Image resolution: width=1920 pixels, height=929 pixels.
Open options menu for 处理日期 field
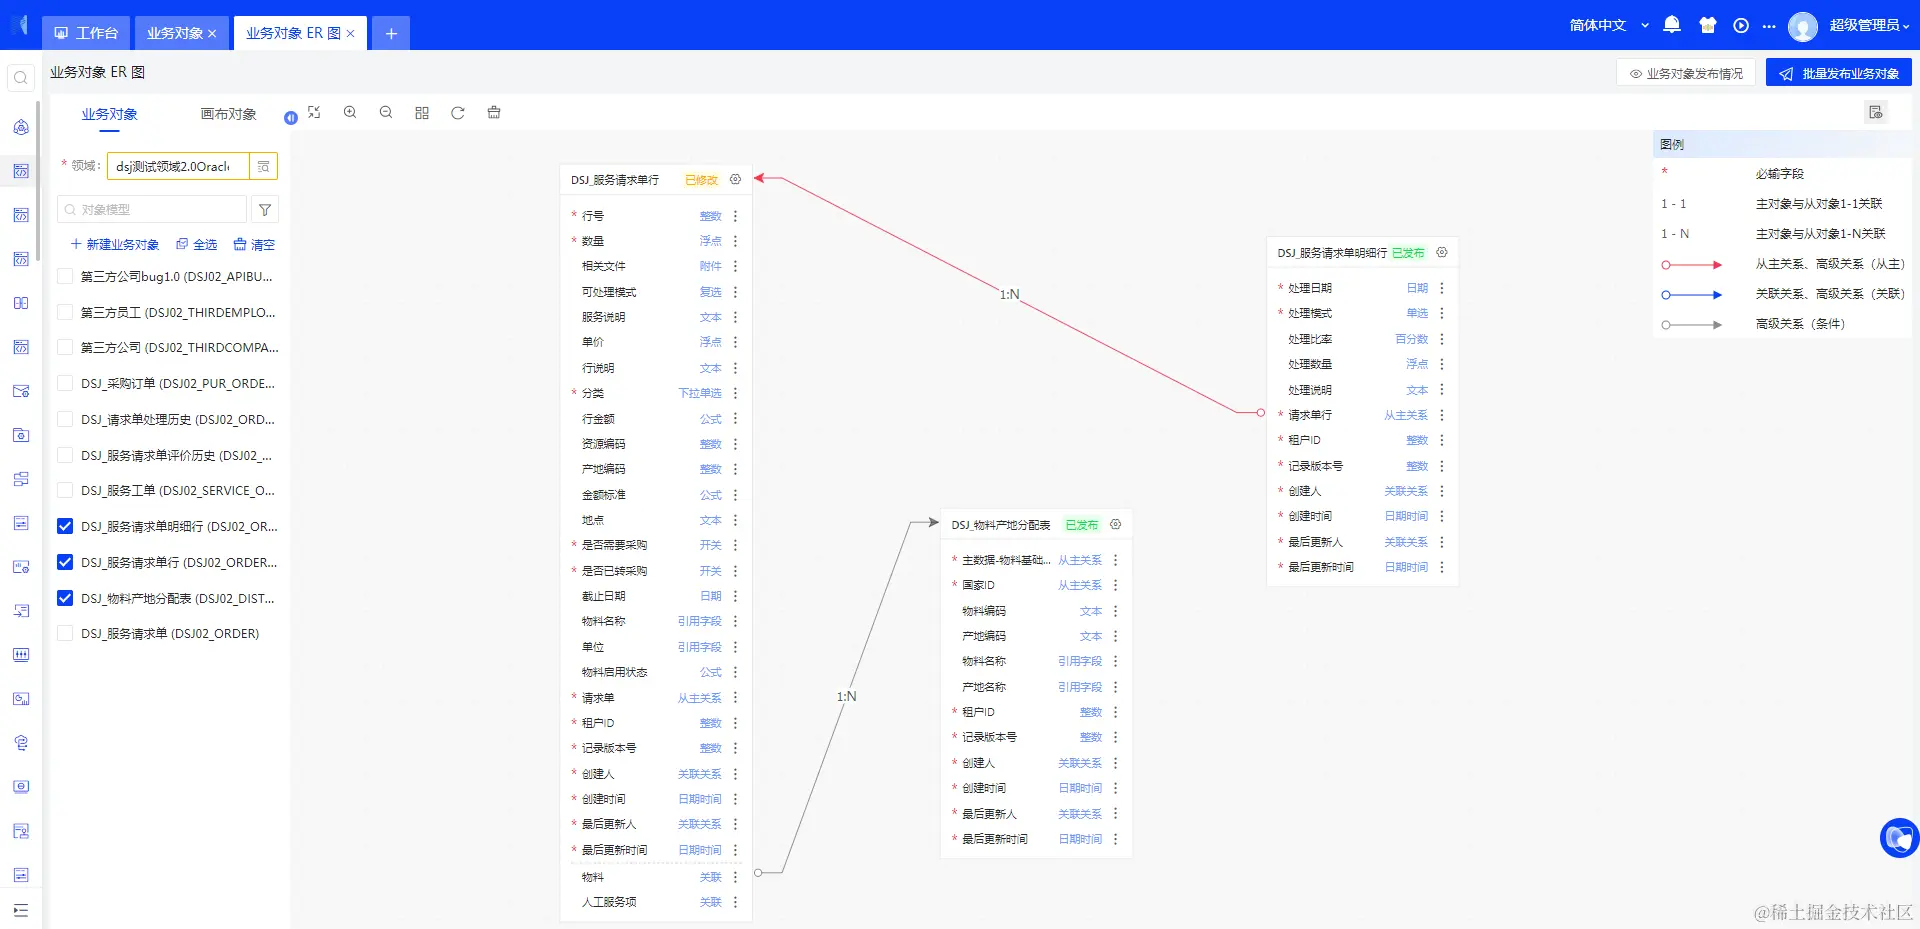[x=1442, y=288]
